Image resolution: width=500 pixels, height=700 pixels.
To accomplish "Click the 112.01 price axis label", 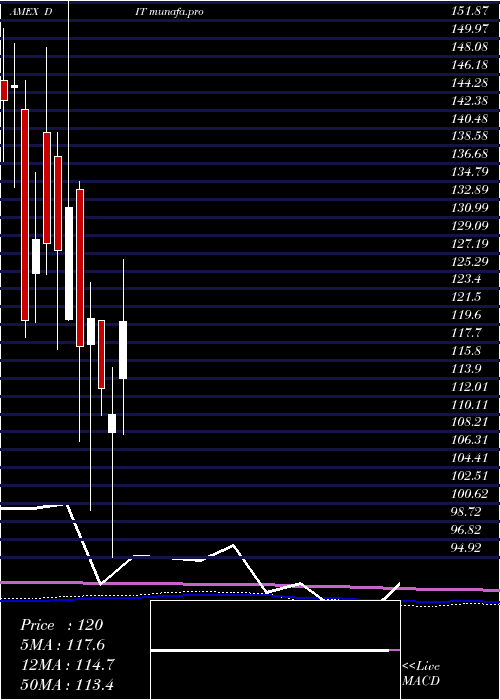I will (472, 387).
